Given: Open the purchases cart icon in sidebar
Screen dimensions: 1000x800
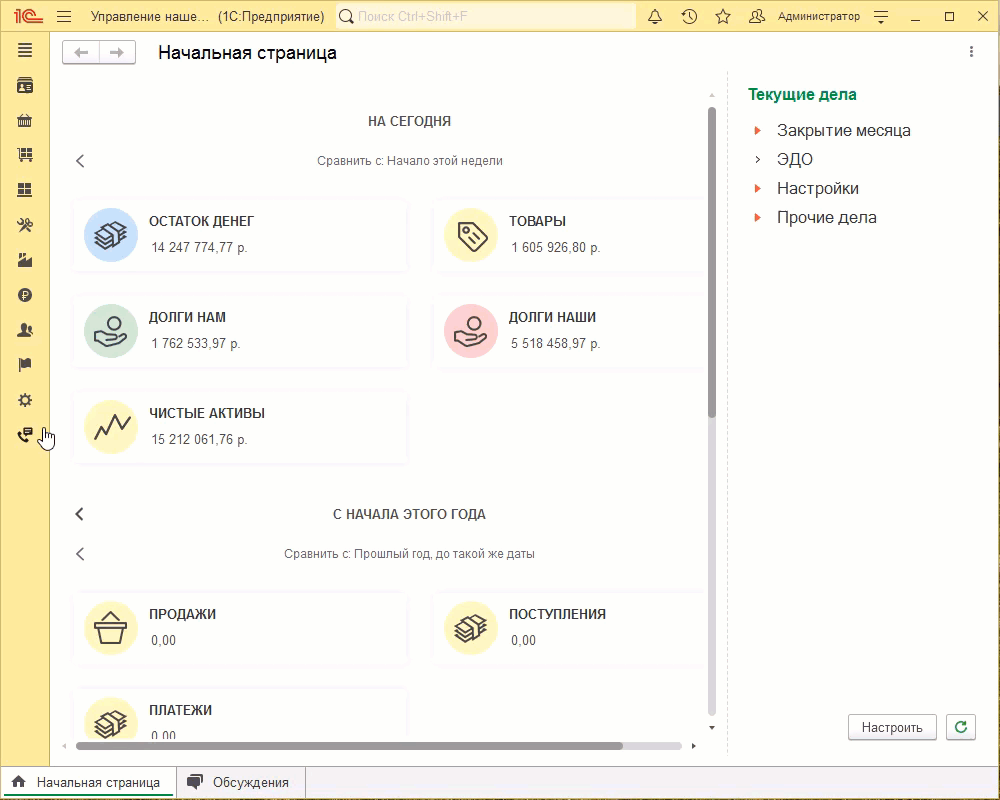Looking at the screenshot, I should pyautogui.click(x=25, y=155).
